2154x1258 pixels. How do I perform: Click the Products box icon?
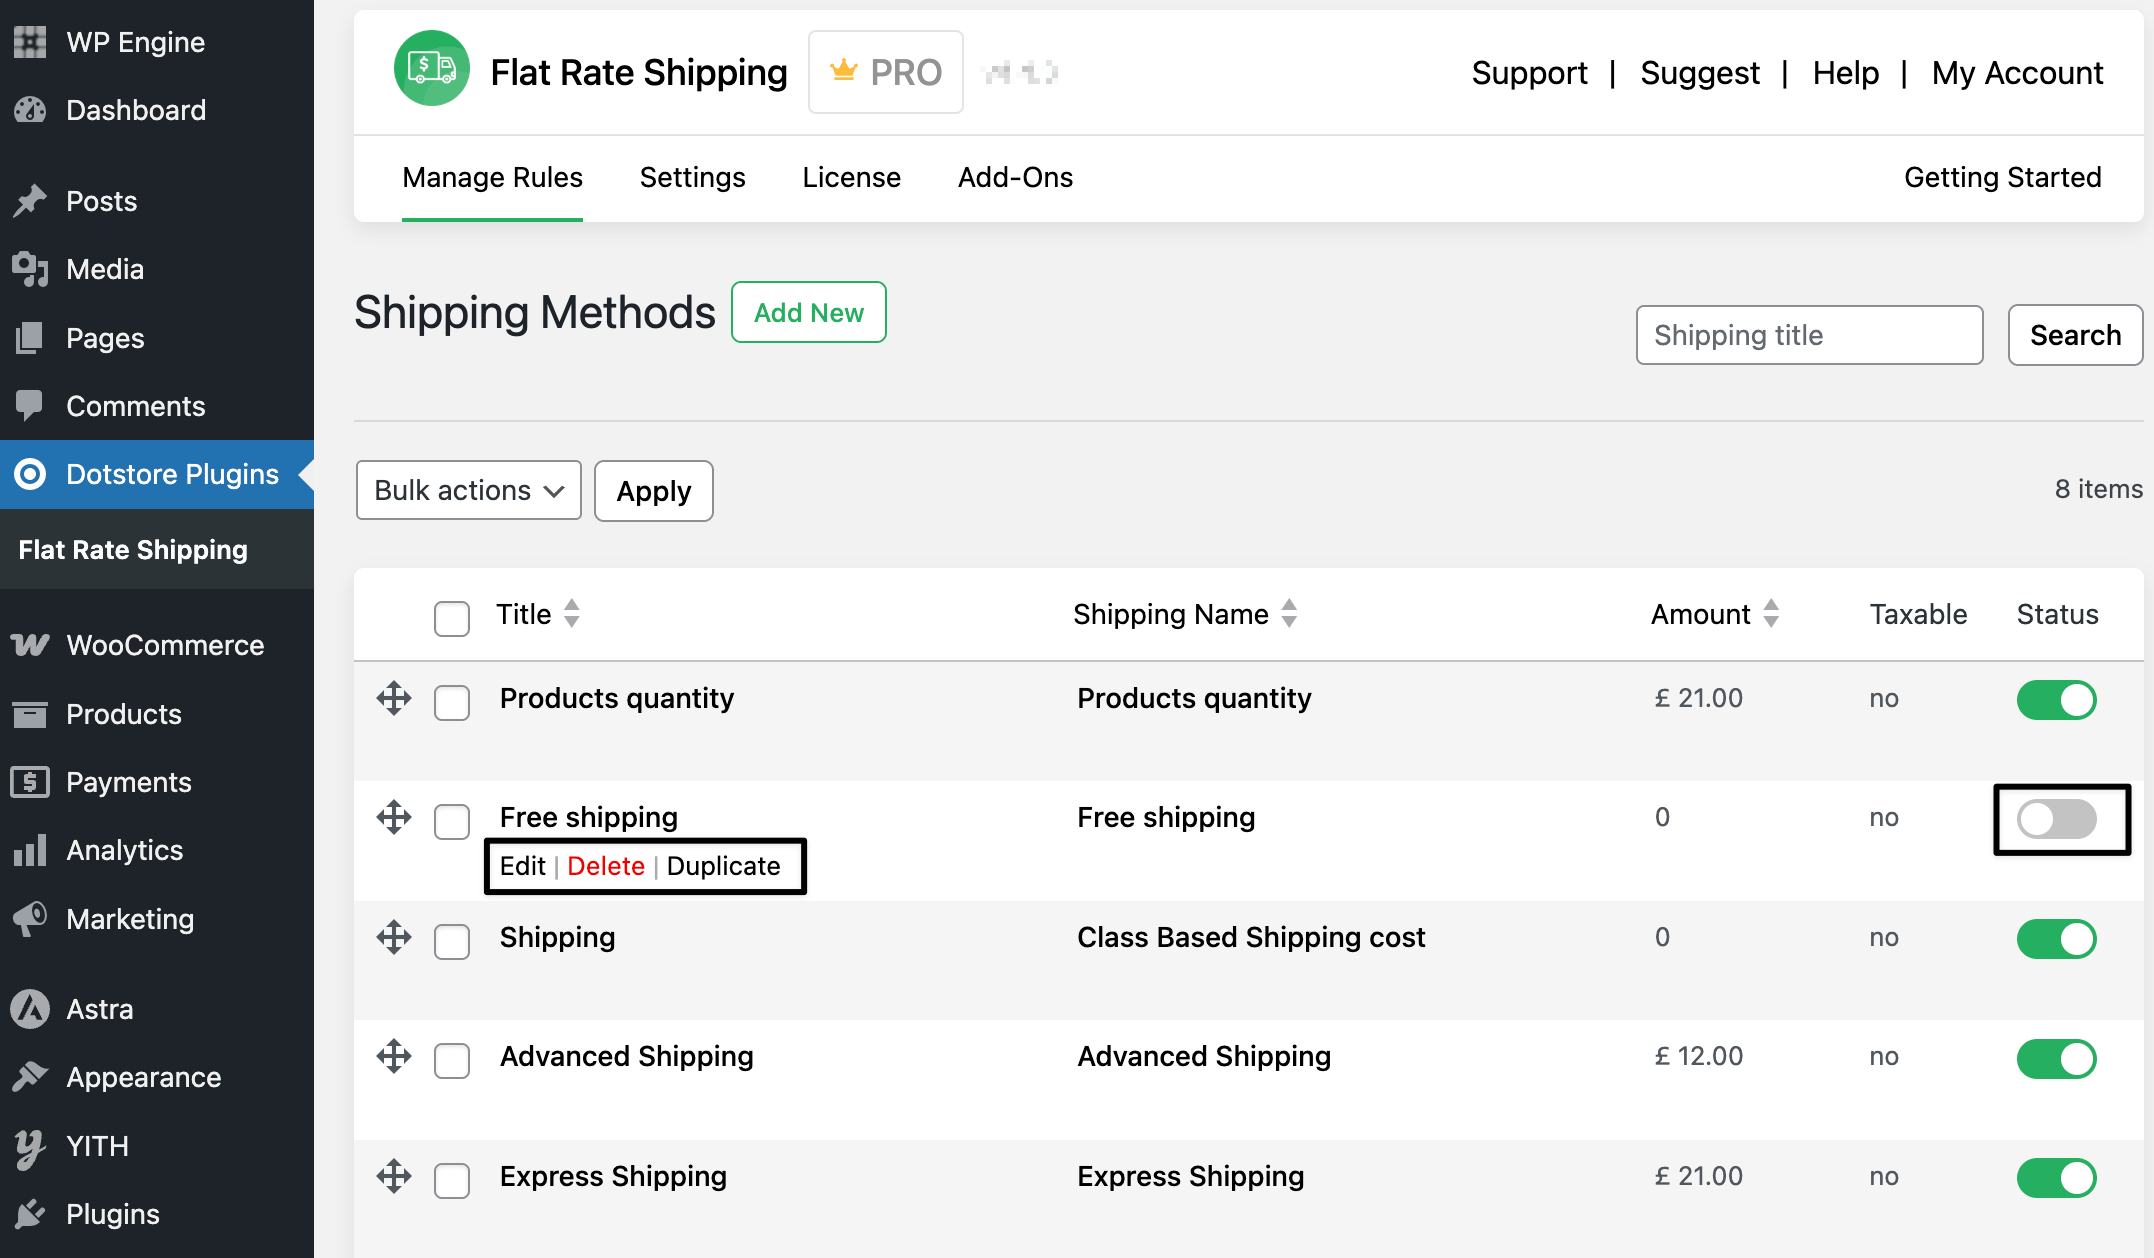tap(30, 714)
